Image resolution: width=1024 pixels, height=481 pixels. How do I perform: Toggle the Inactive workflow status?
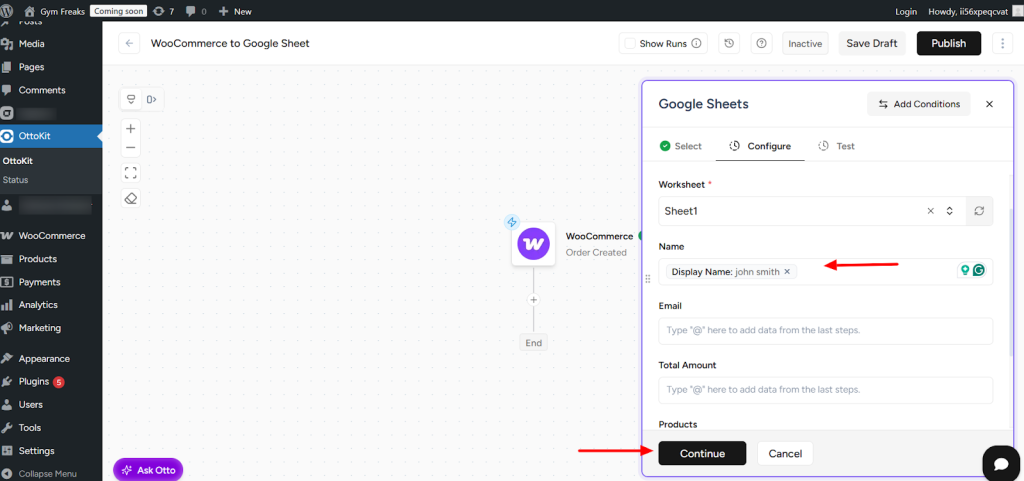pos(805,43)
